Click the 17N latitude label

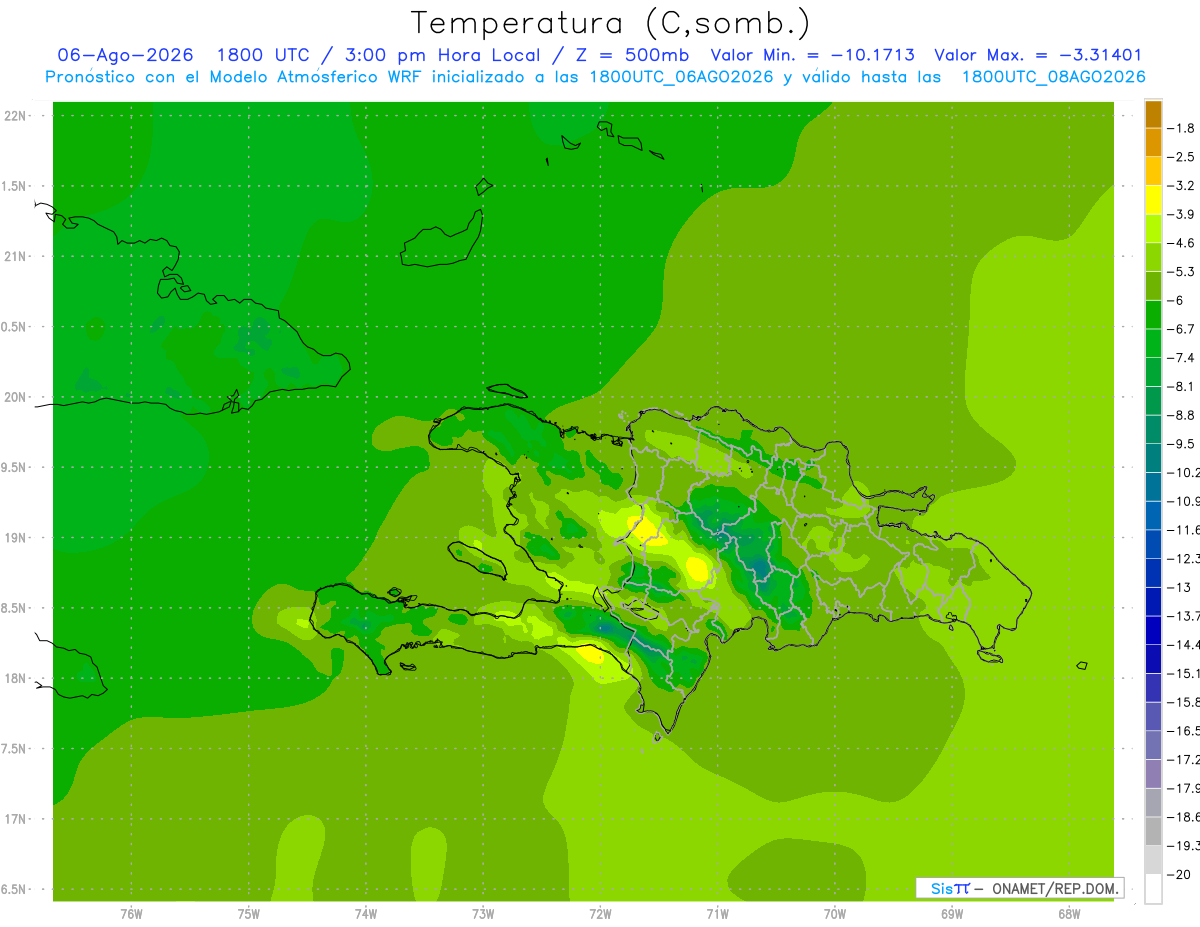pos(17,819)
